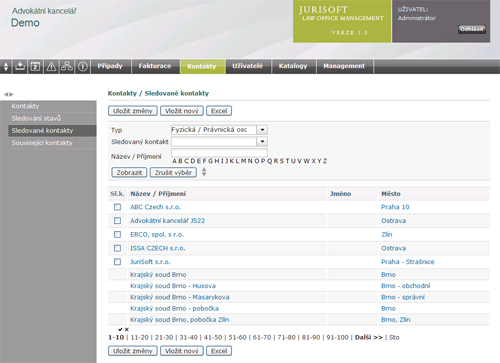Open the Fakturace tab
The image size is (500, 363).
pos(155,66)
